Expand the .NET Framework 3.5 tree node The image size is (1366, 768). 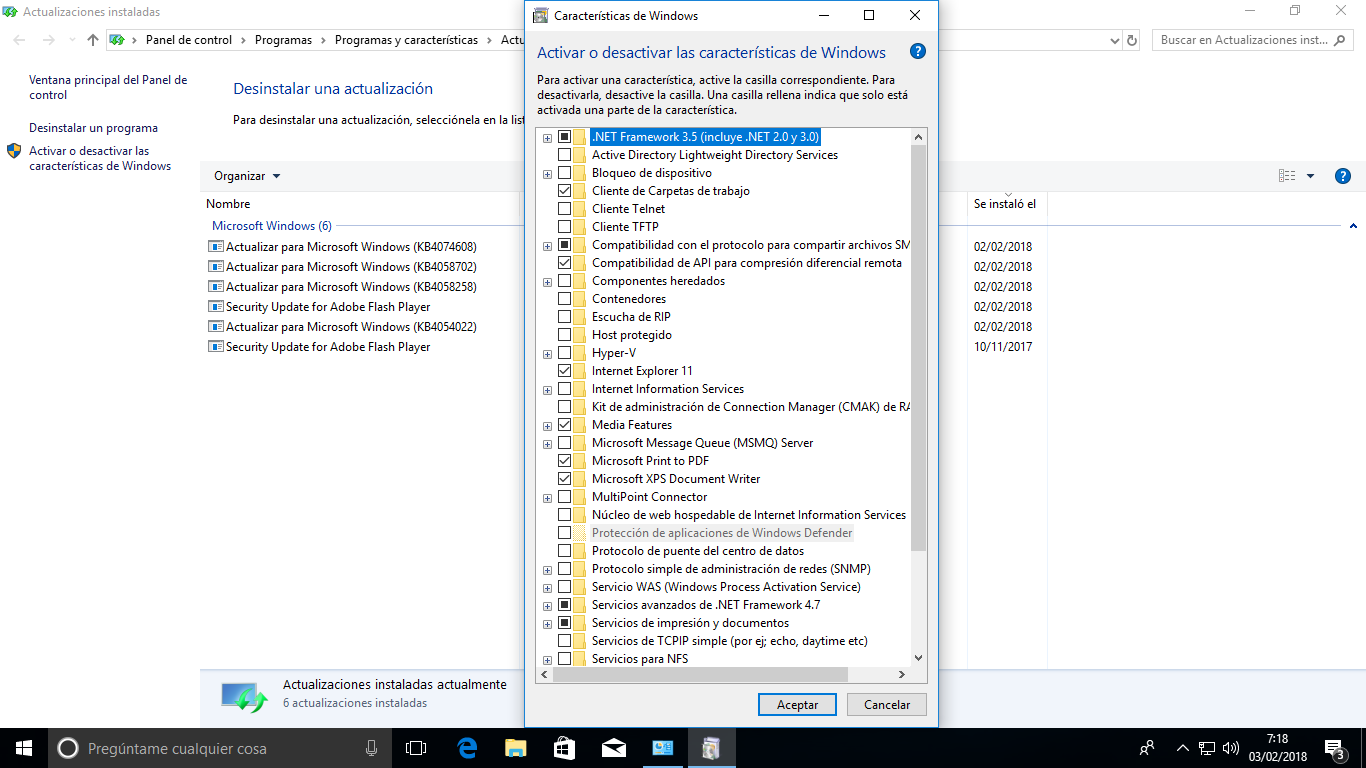tap(547, 137)
